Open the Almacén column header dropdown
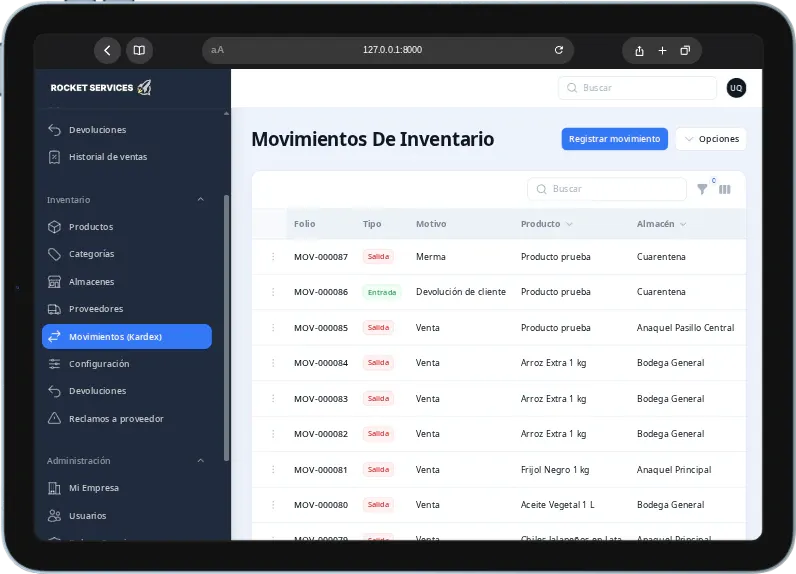Viewport: 796px width, 574px height. pos(683,224)
